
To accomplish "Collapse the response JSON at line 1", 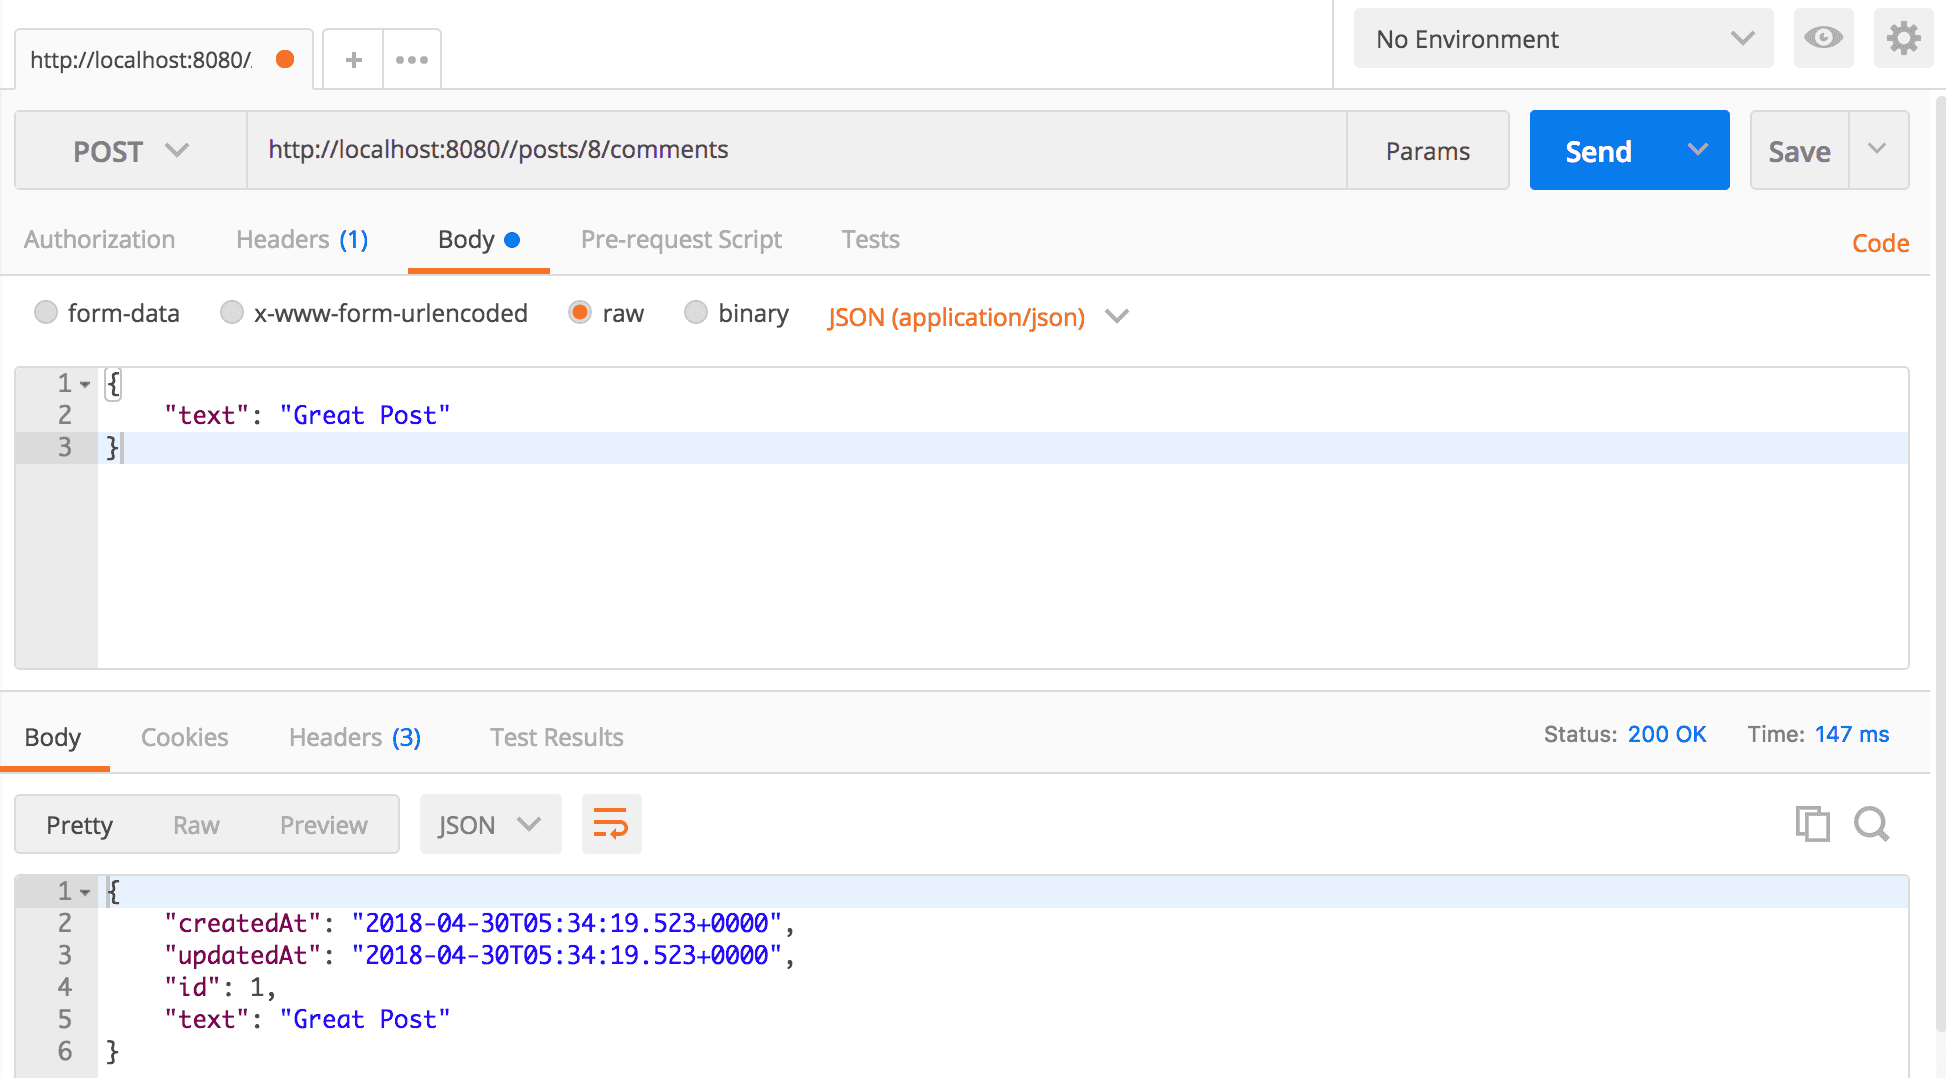I will point(84,890).
